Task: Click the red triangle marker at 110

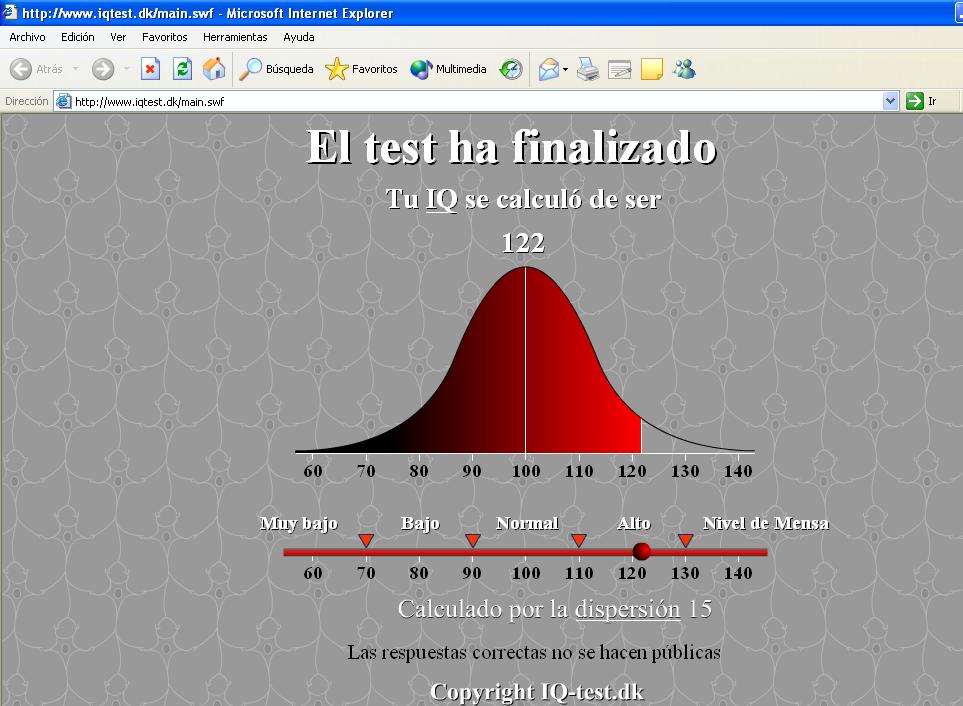Action: [x=579, y=540]
